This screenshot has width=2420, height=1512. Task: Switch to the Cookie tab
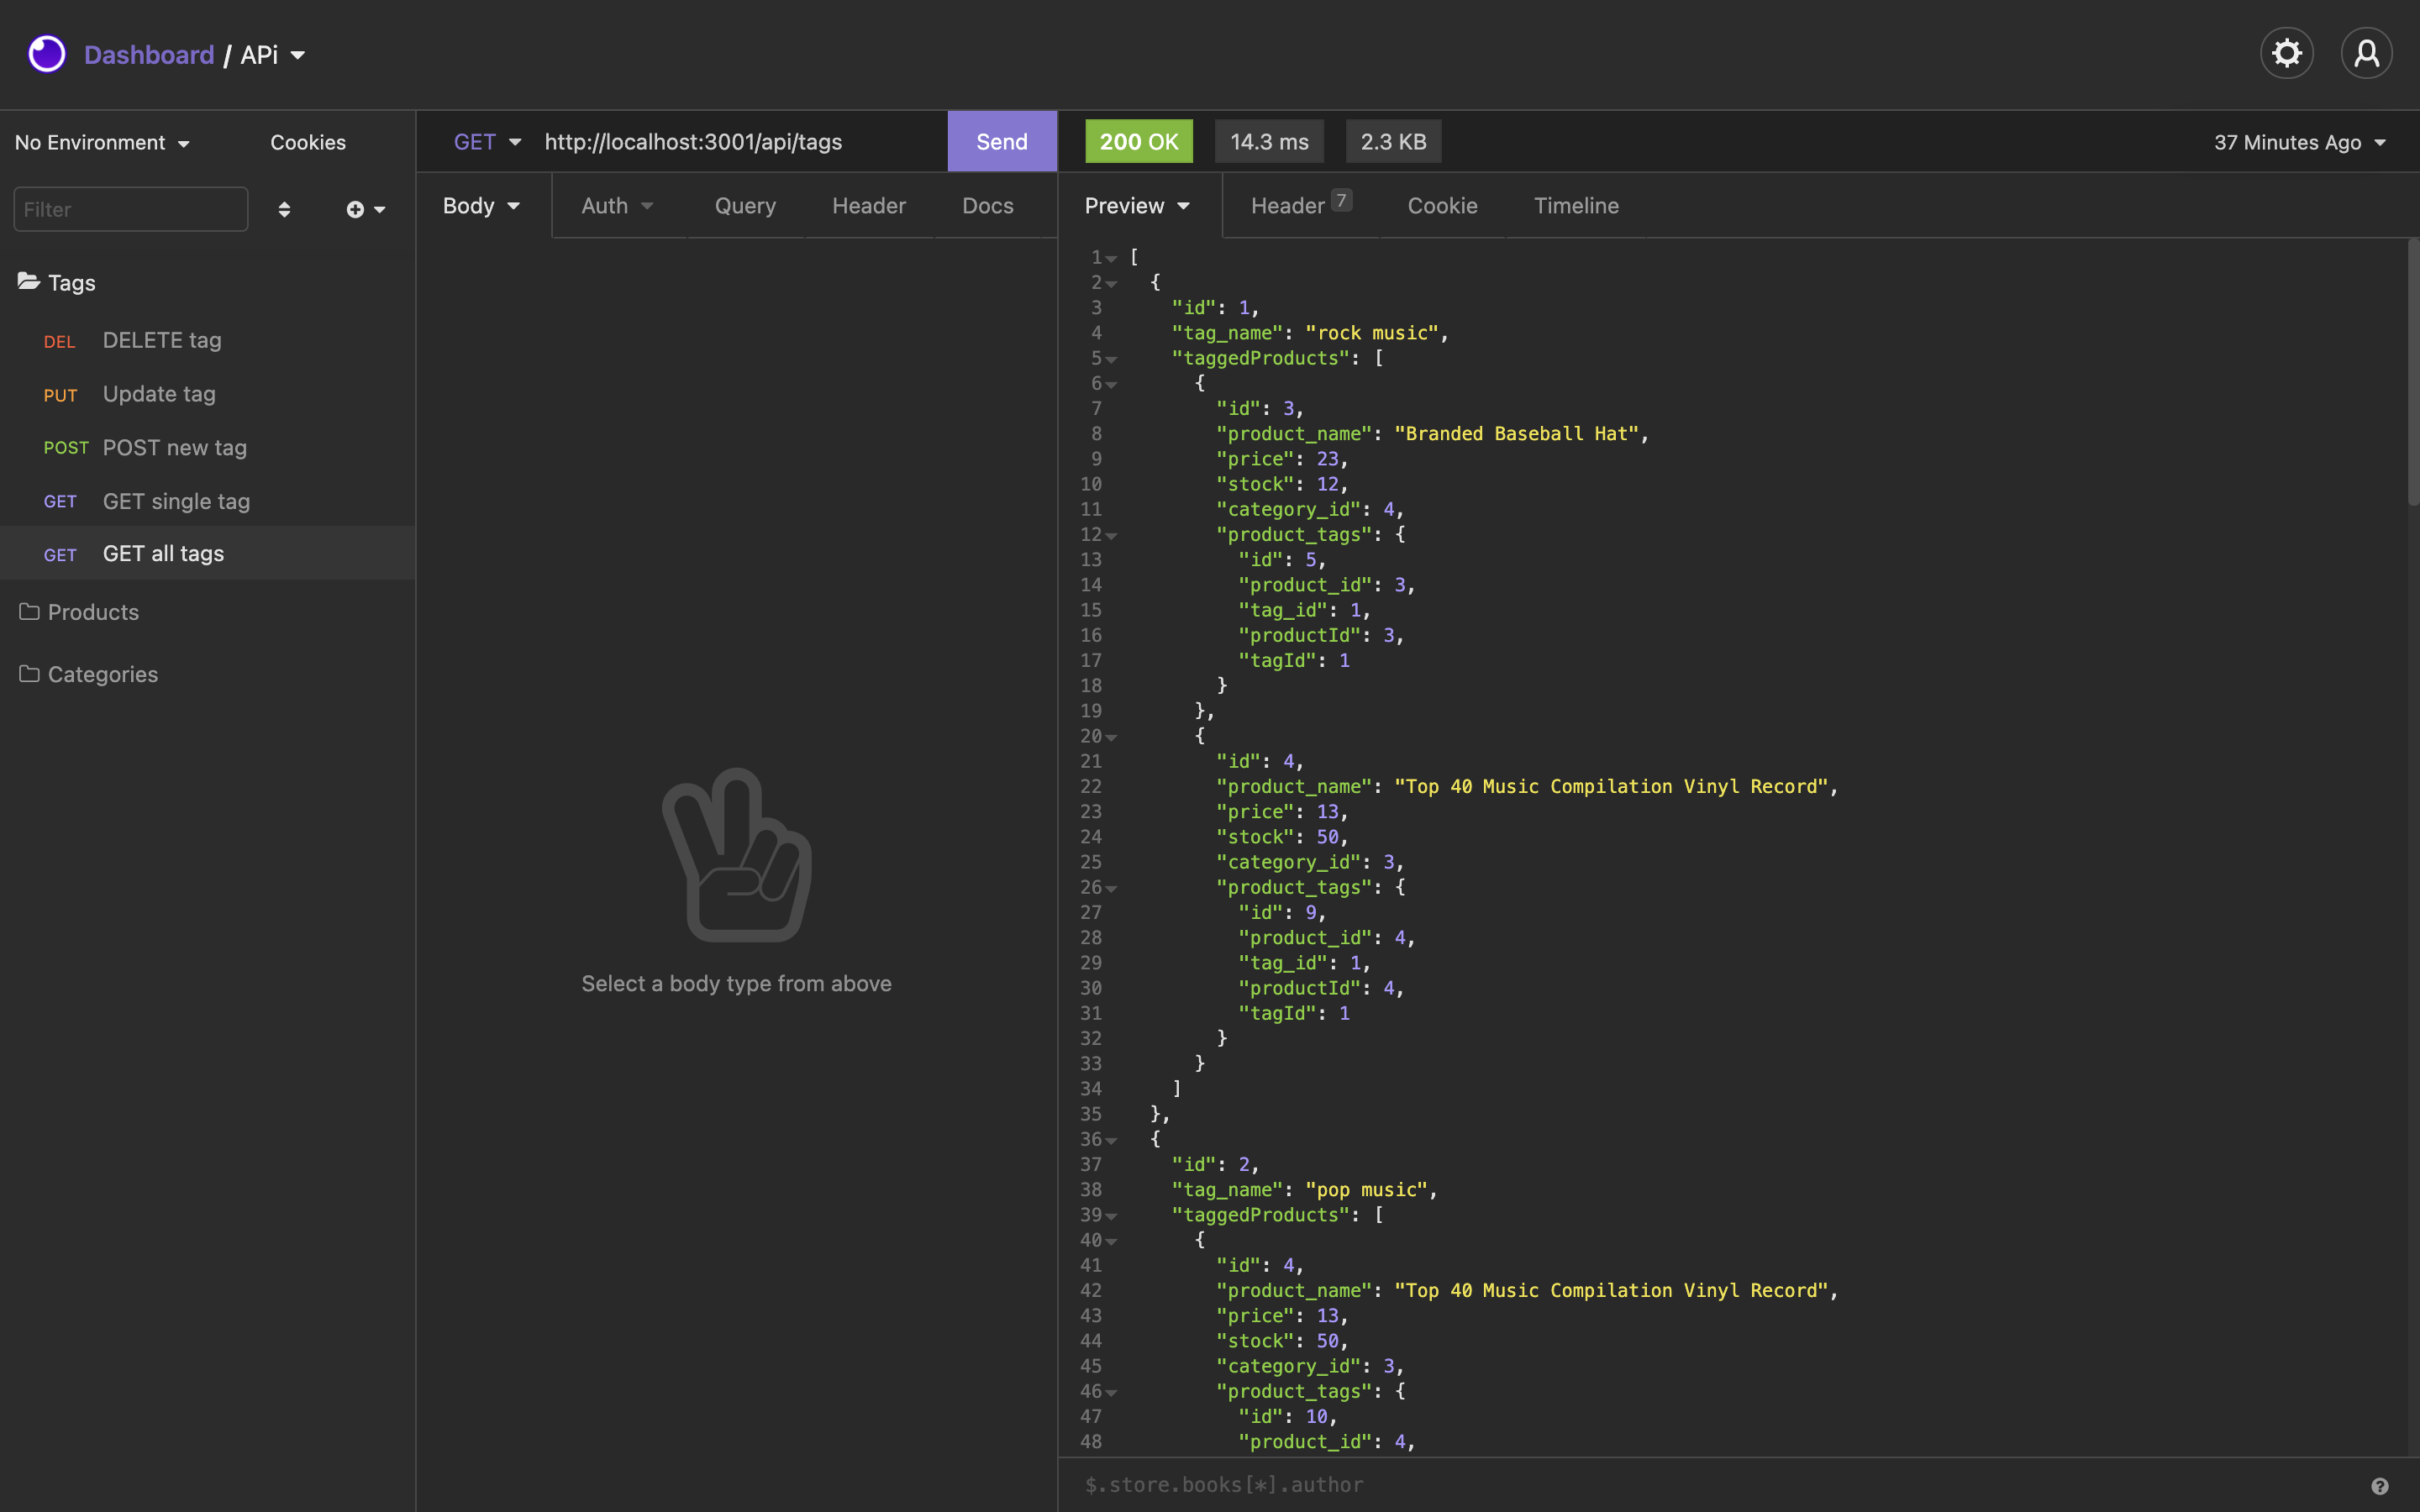click(x=1442, y=205)
